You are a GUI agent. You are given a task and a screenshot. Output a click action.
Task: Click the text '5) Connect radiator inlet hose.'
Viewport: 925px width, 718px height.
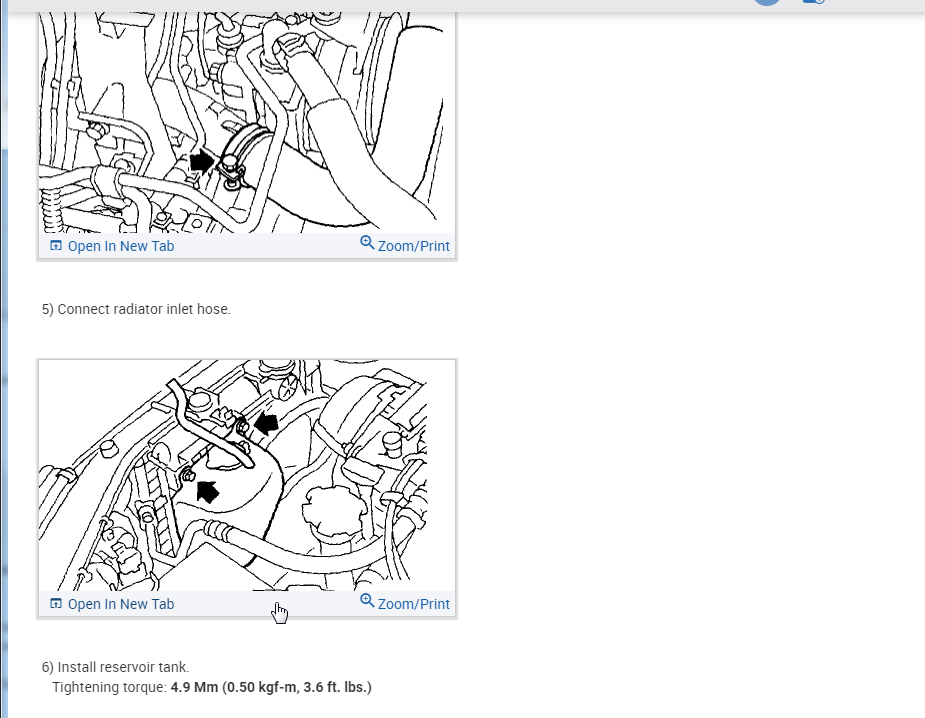136,309
